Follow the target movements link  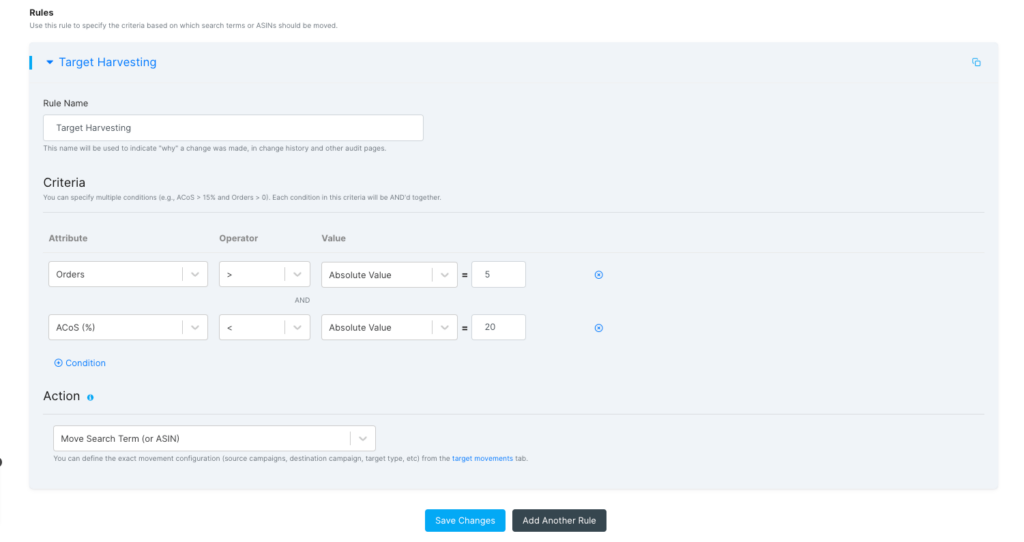tap(482, 458)
